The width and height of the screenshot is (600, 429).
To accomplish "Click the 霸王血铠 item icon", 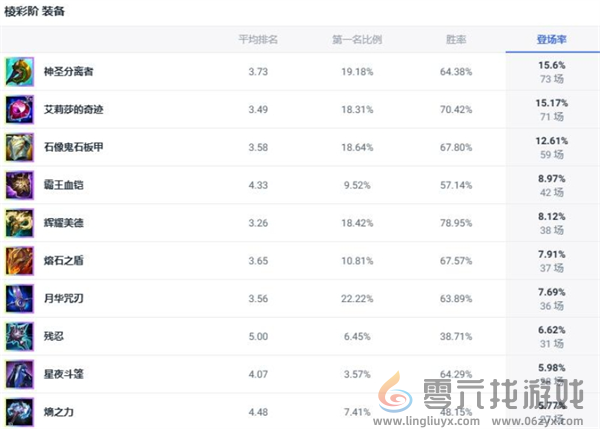I will (x=19, y=185).
